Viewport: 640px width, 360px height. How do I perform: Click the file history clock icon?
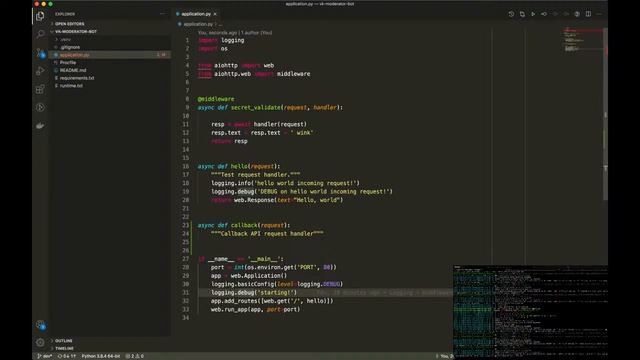click(x=511, y=14)
